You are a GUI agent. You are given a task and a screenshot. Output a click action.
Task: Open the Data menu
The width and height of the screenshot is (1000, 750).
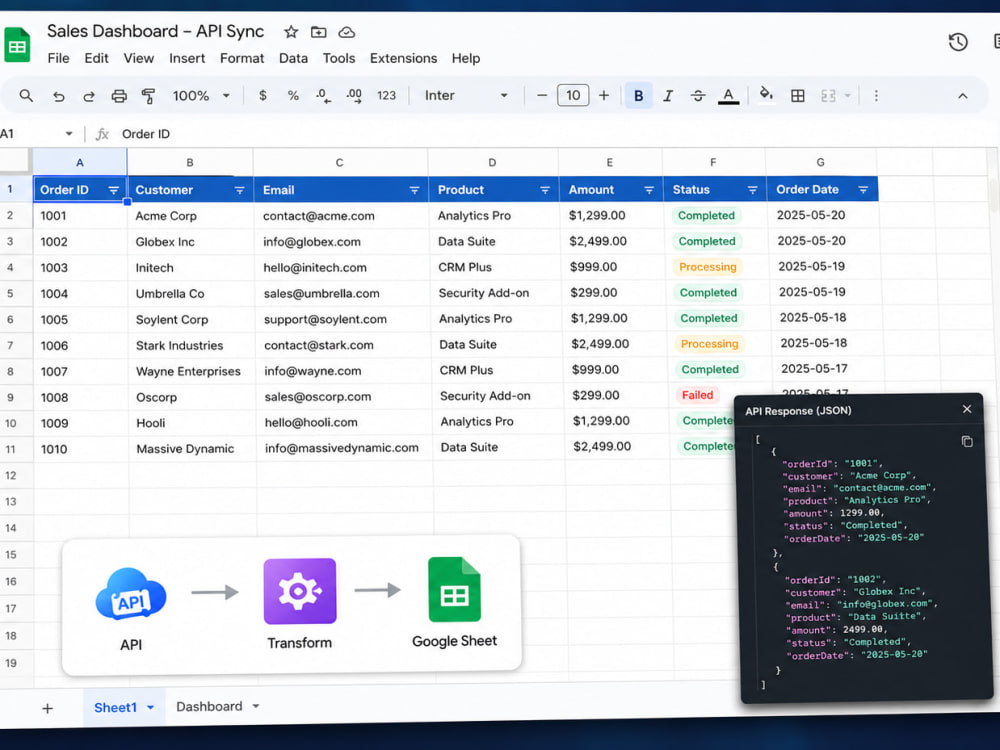(x=293, y=58)
